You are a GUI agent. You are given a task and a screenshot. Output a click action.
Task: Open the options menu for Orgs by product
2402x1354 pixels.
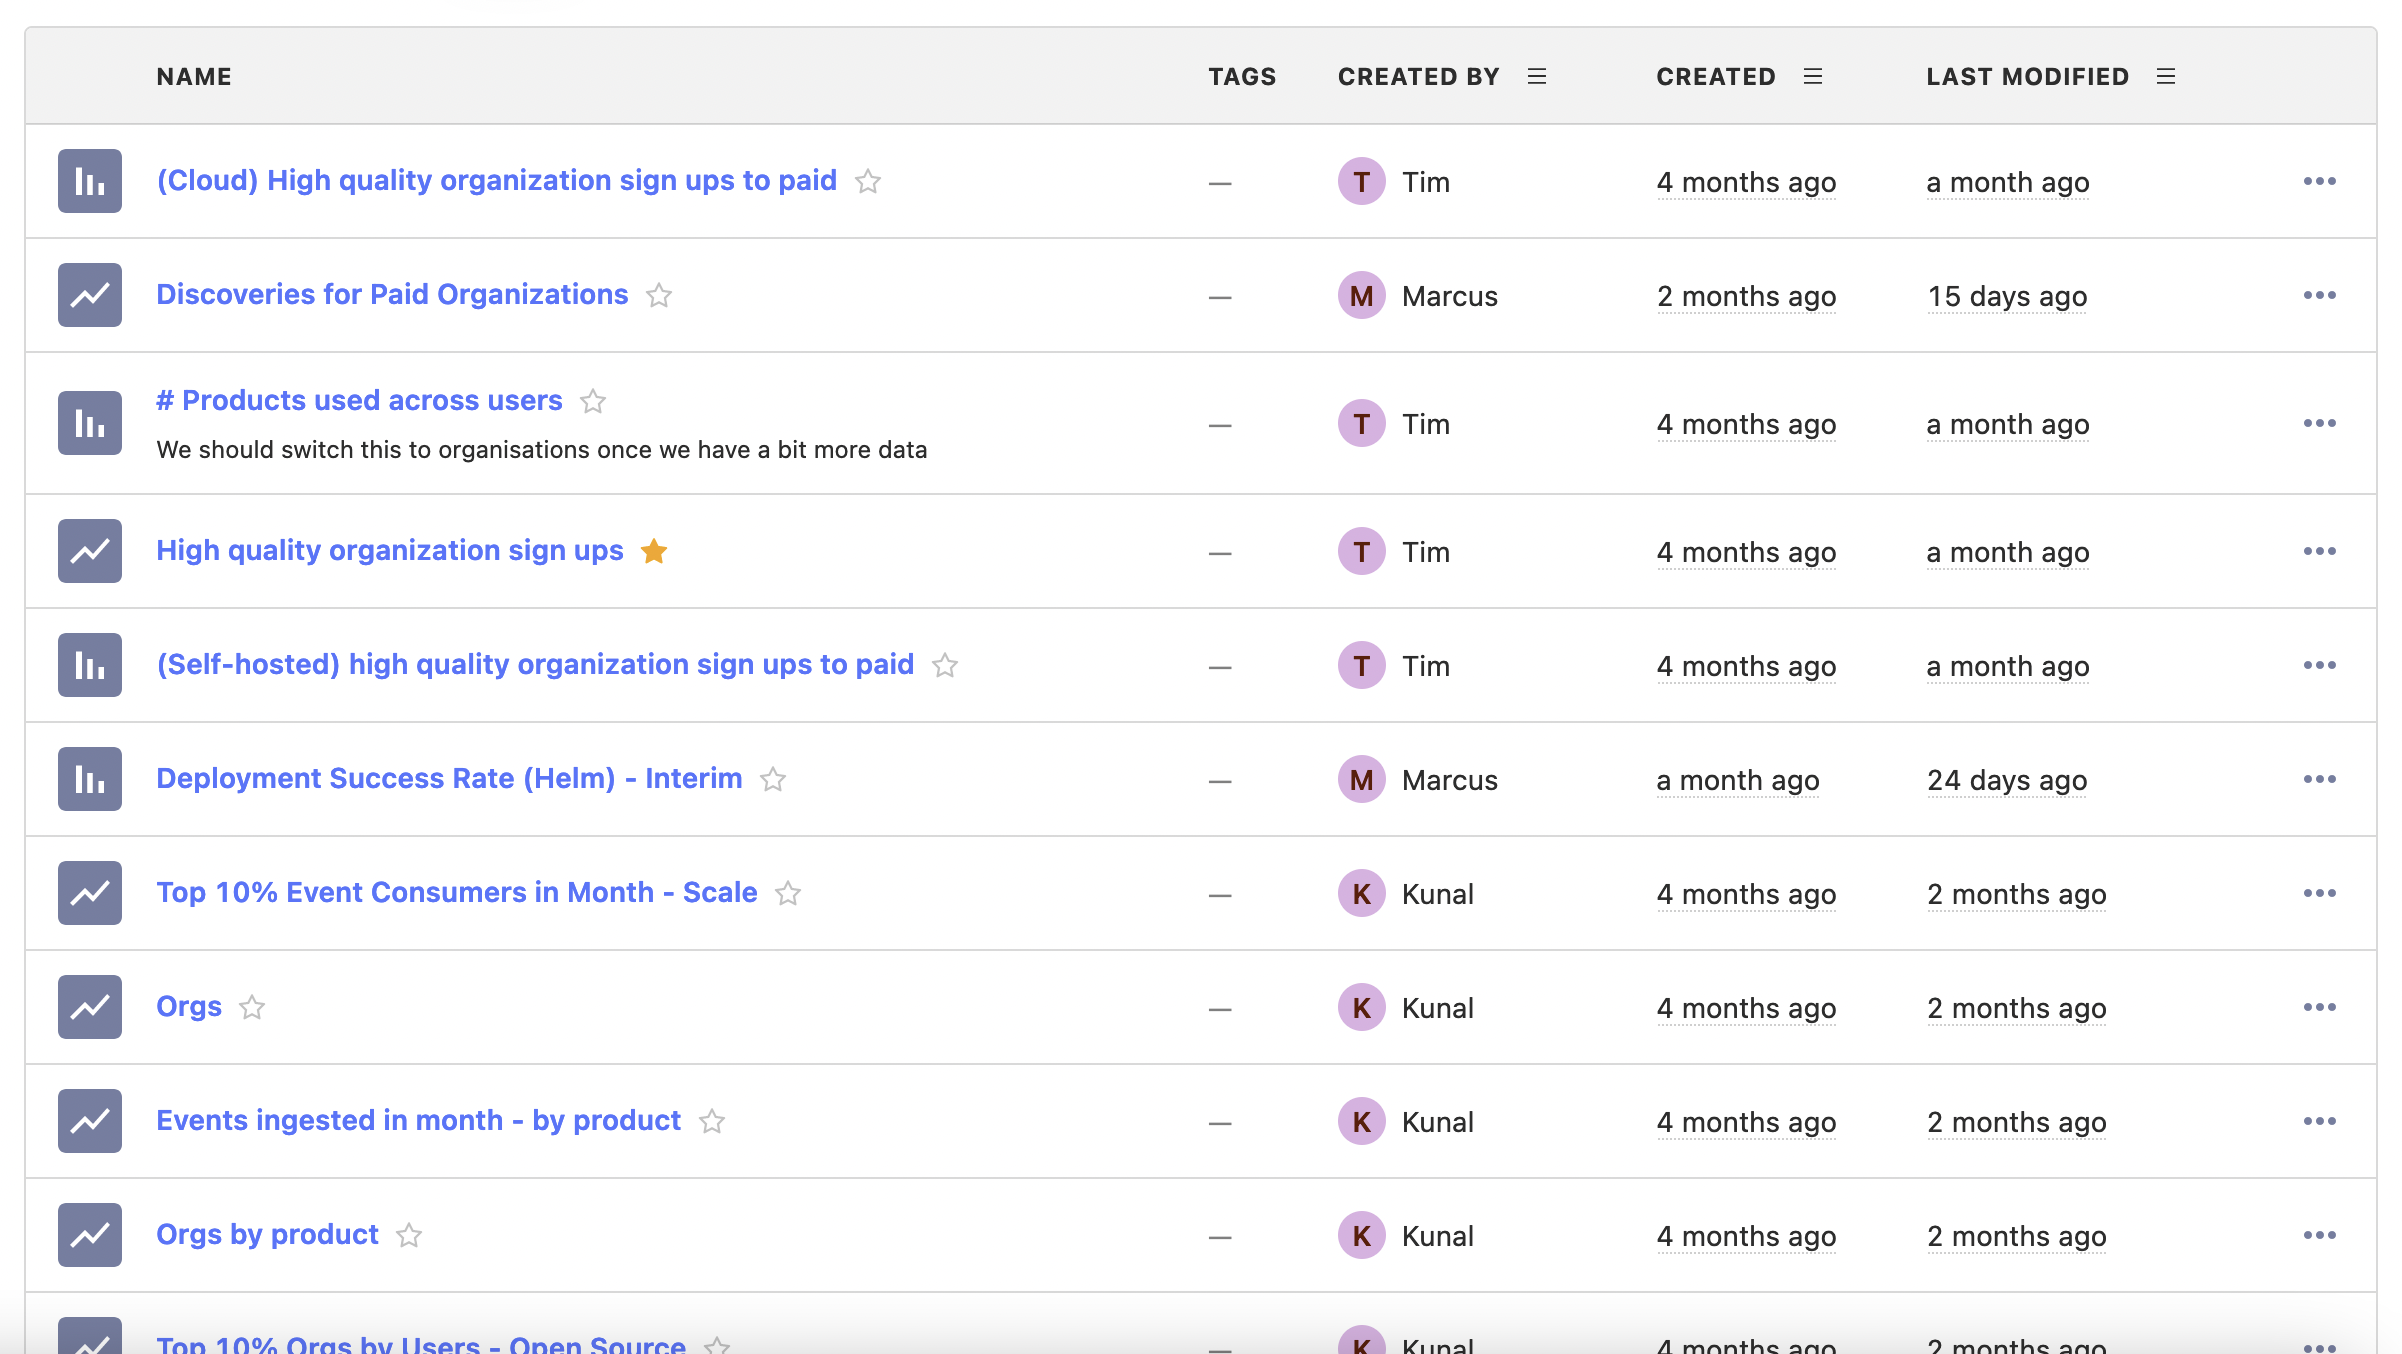[x=2318, y=1234]
